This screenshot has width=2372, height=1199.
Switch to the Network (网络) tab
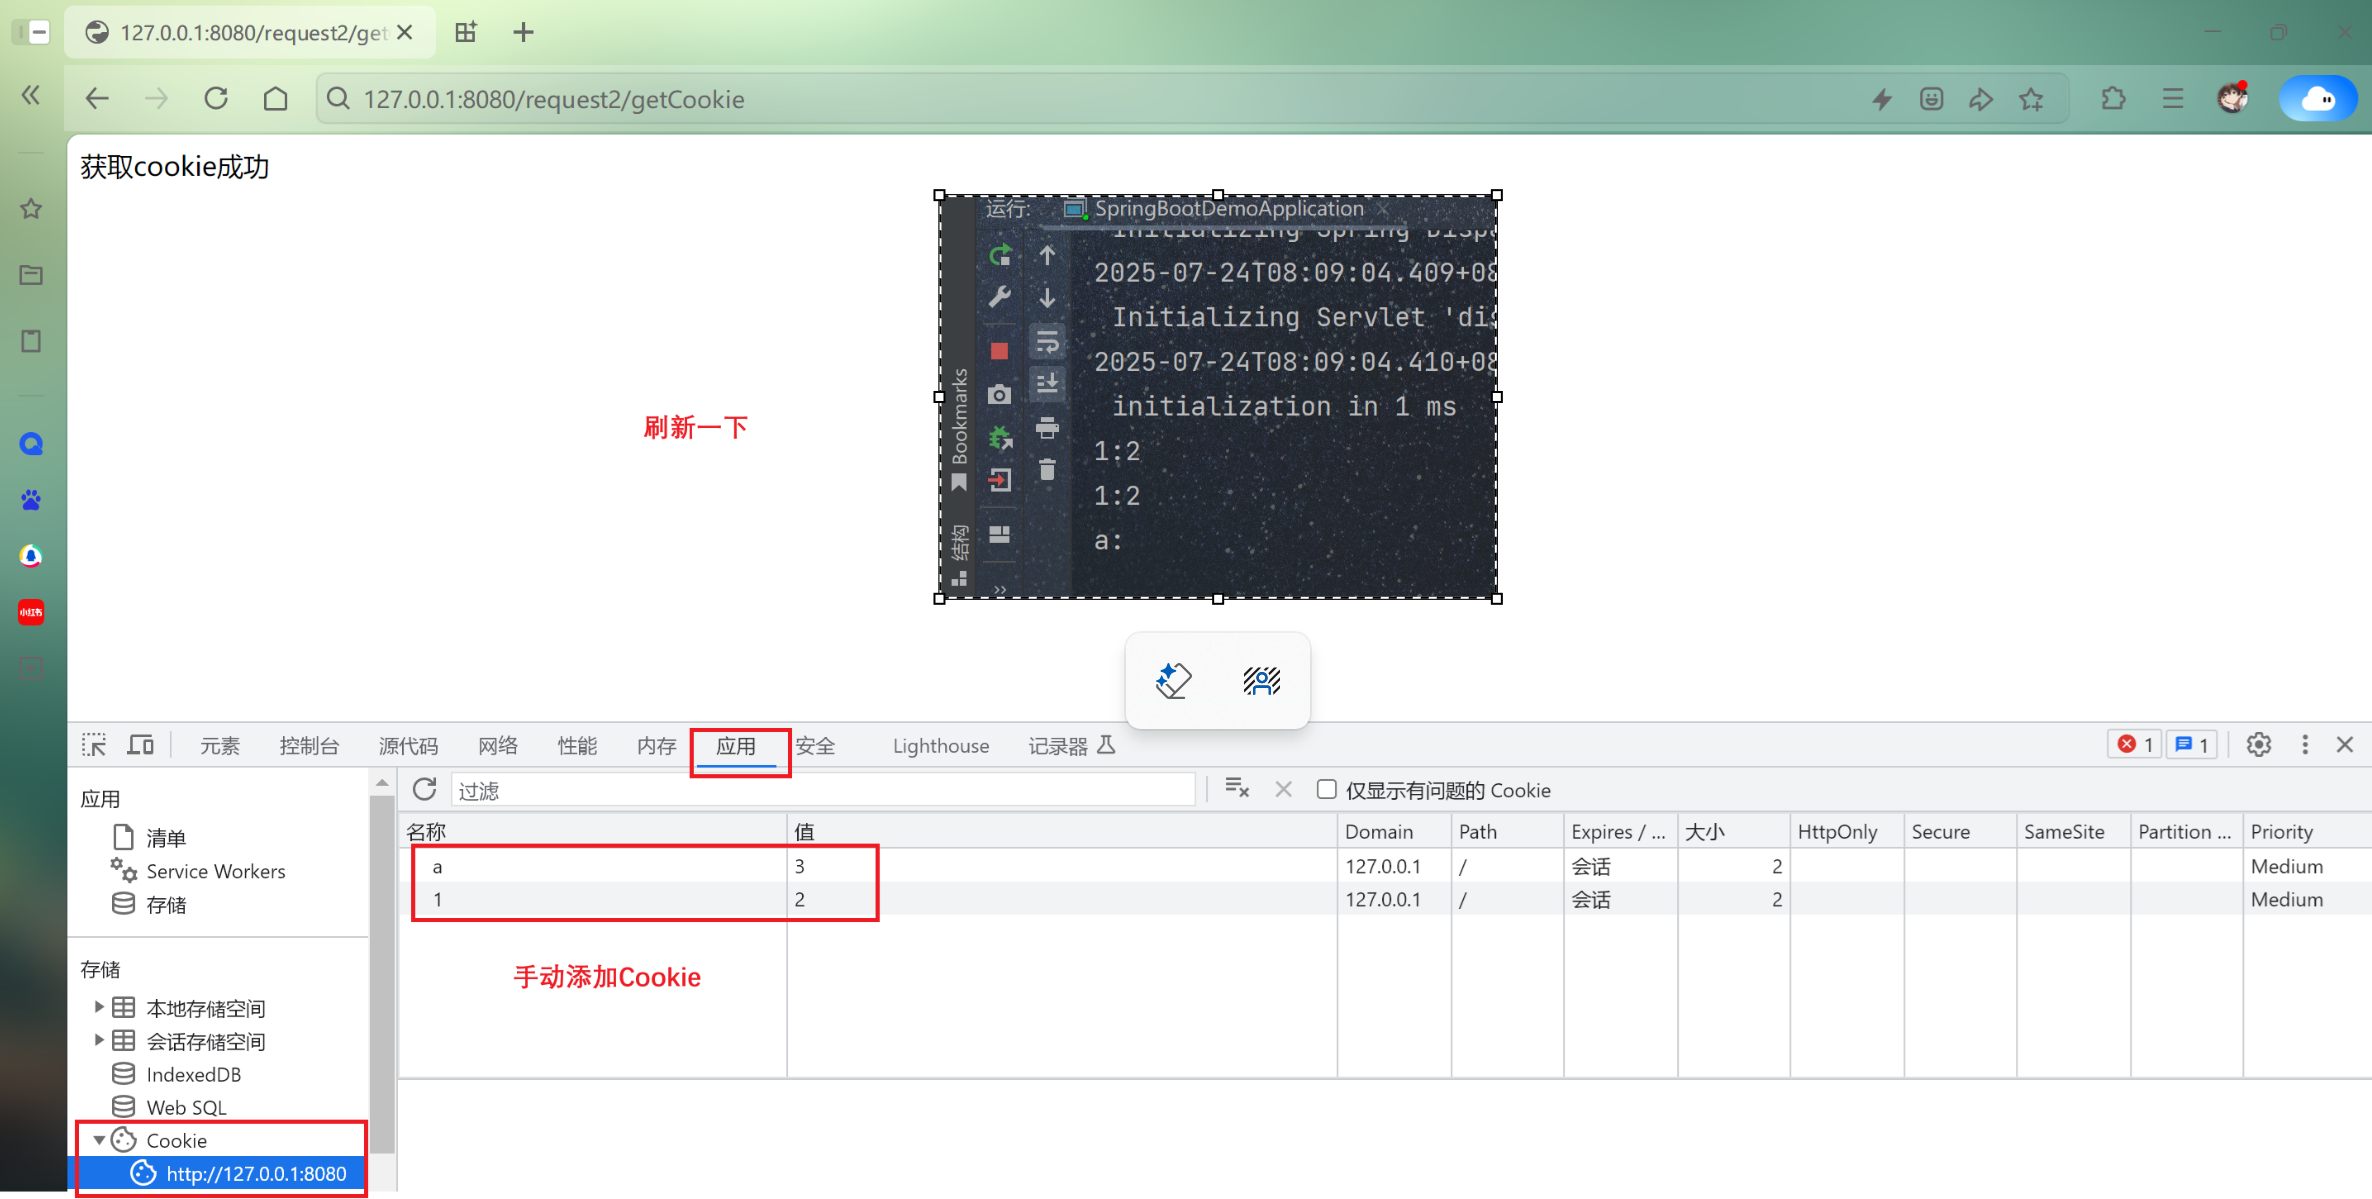tap(497, 746)
